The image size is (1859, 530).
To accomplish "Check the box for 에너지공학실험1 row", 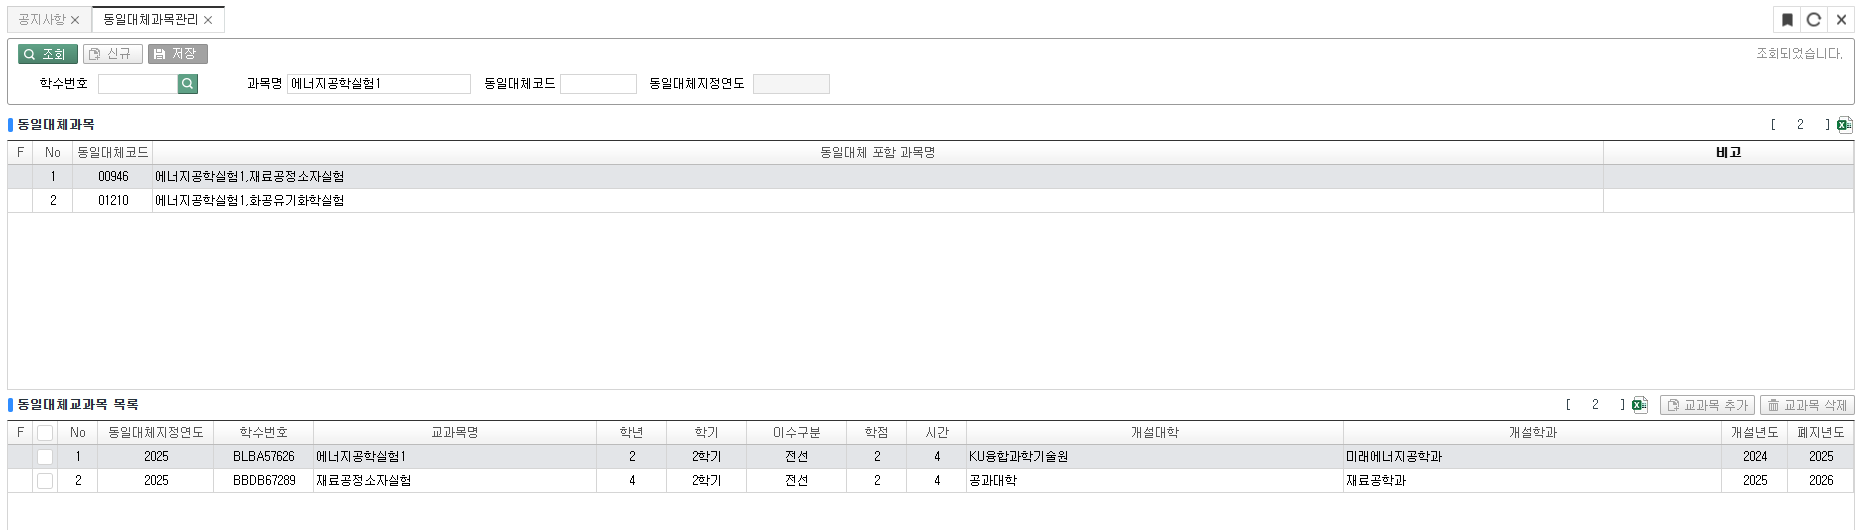I will [45, 457].
